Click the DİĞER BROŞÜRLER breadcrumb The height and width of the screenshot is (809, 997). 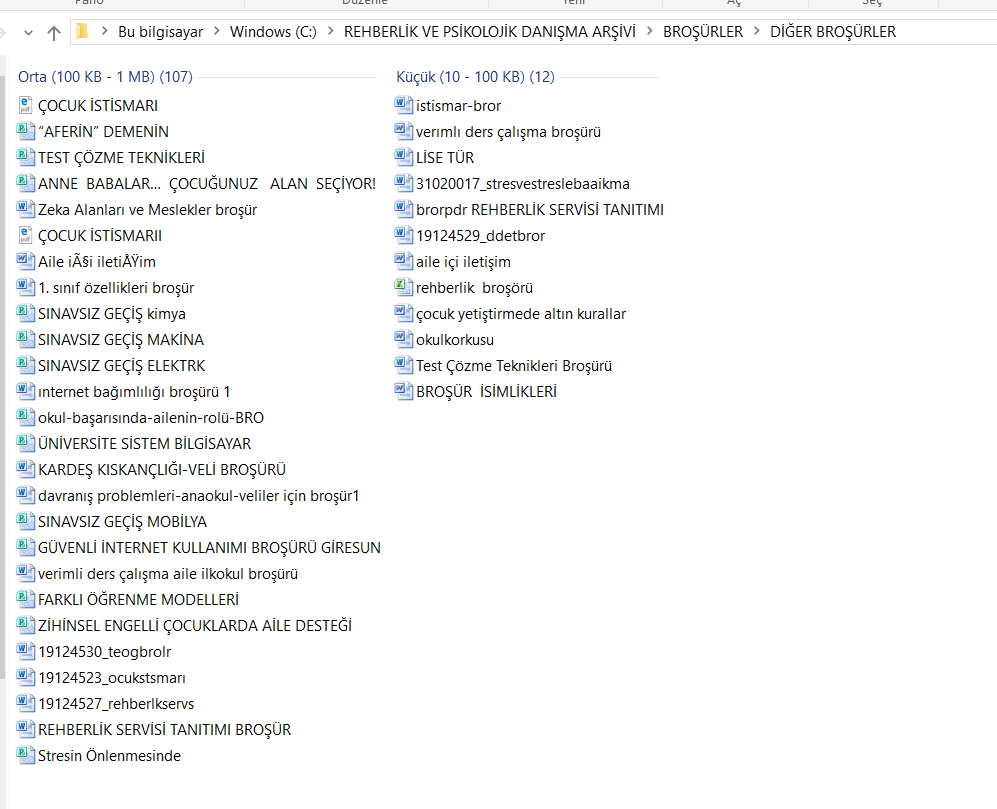[833, 32]
